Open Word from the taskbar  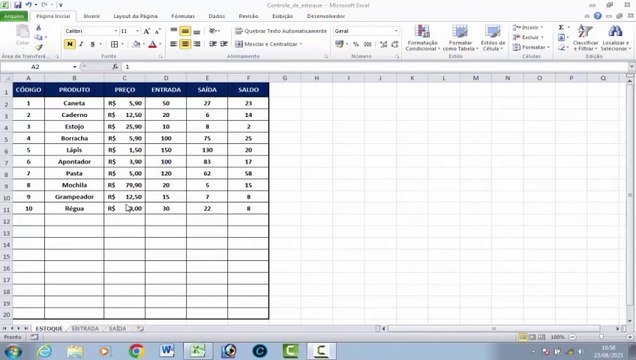pyautogui.click(x=167, y=351)
